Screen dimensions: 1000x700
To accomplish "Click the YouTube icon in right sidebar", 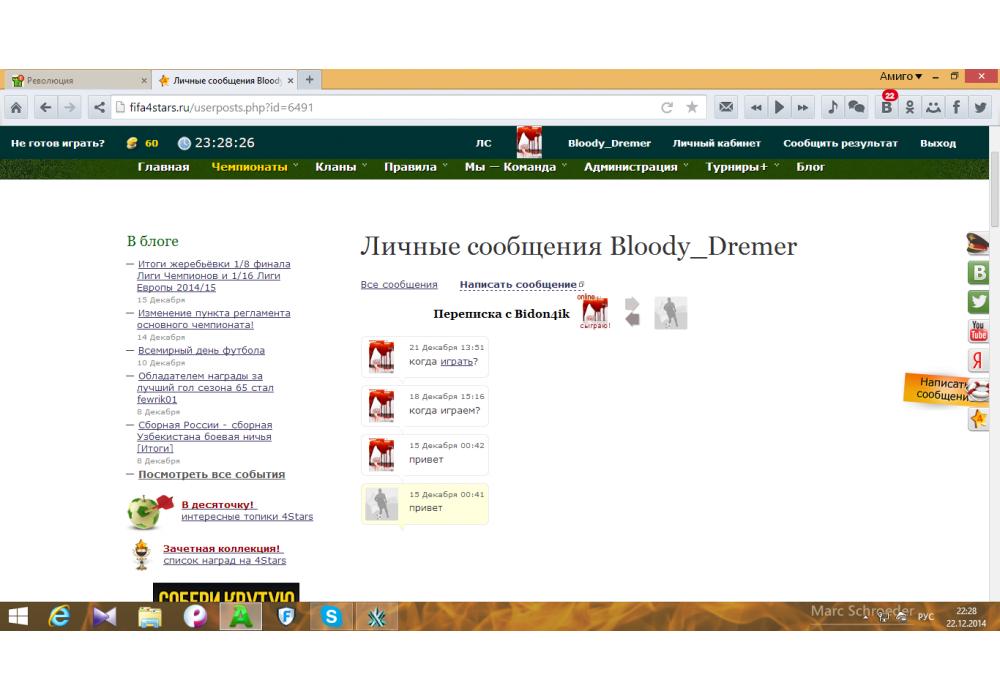I will click(x=978, y=331).
